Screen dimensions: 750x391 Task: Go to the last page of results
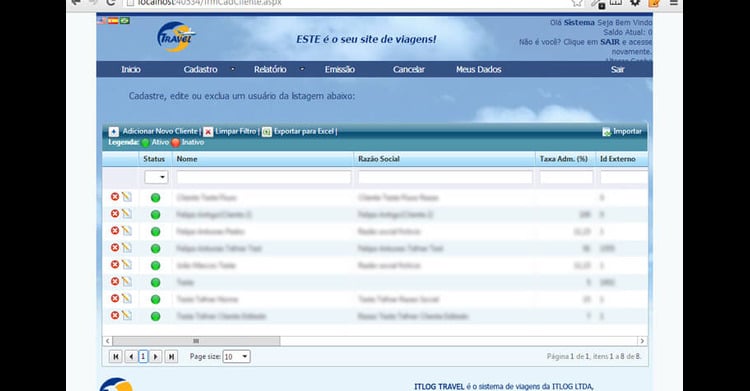[171, 357]
